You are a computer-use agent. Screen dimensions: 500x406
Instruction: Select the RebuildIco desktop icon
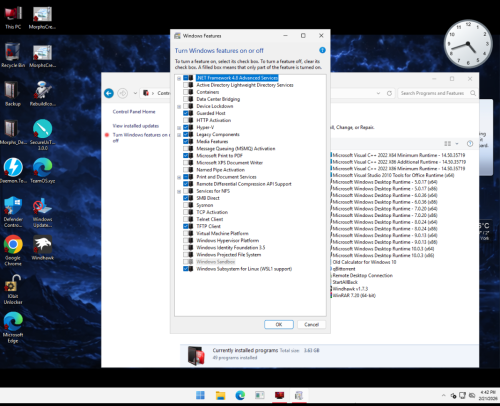42,94
